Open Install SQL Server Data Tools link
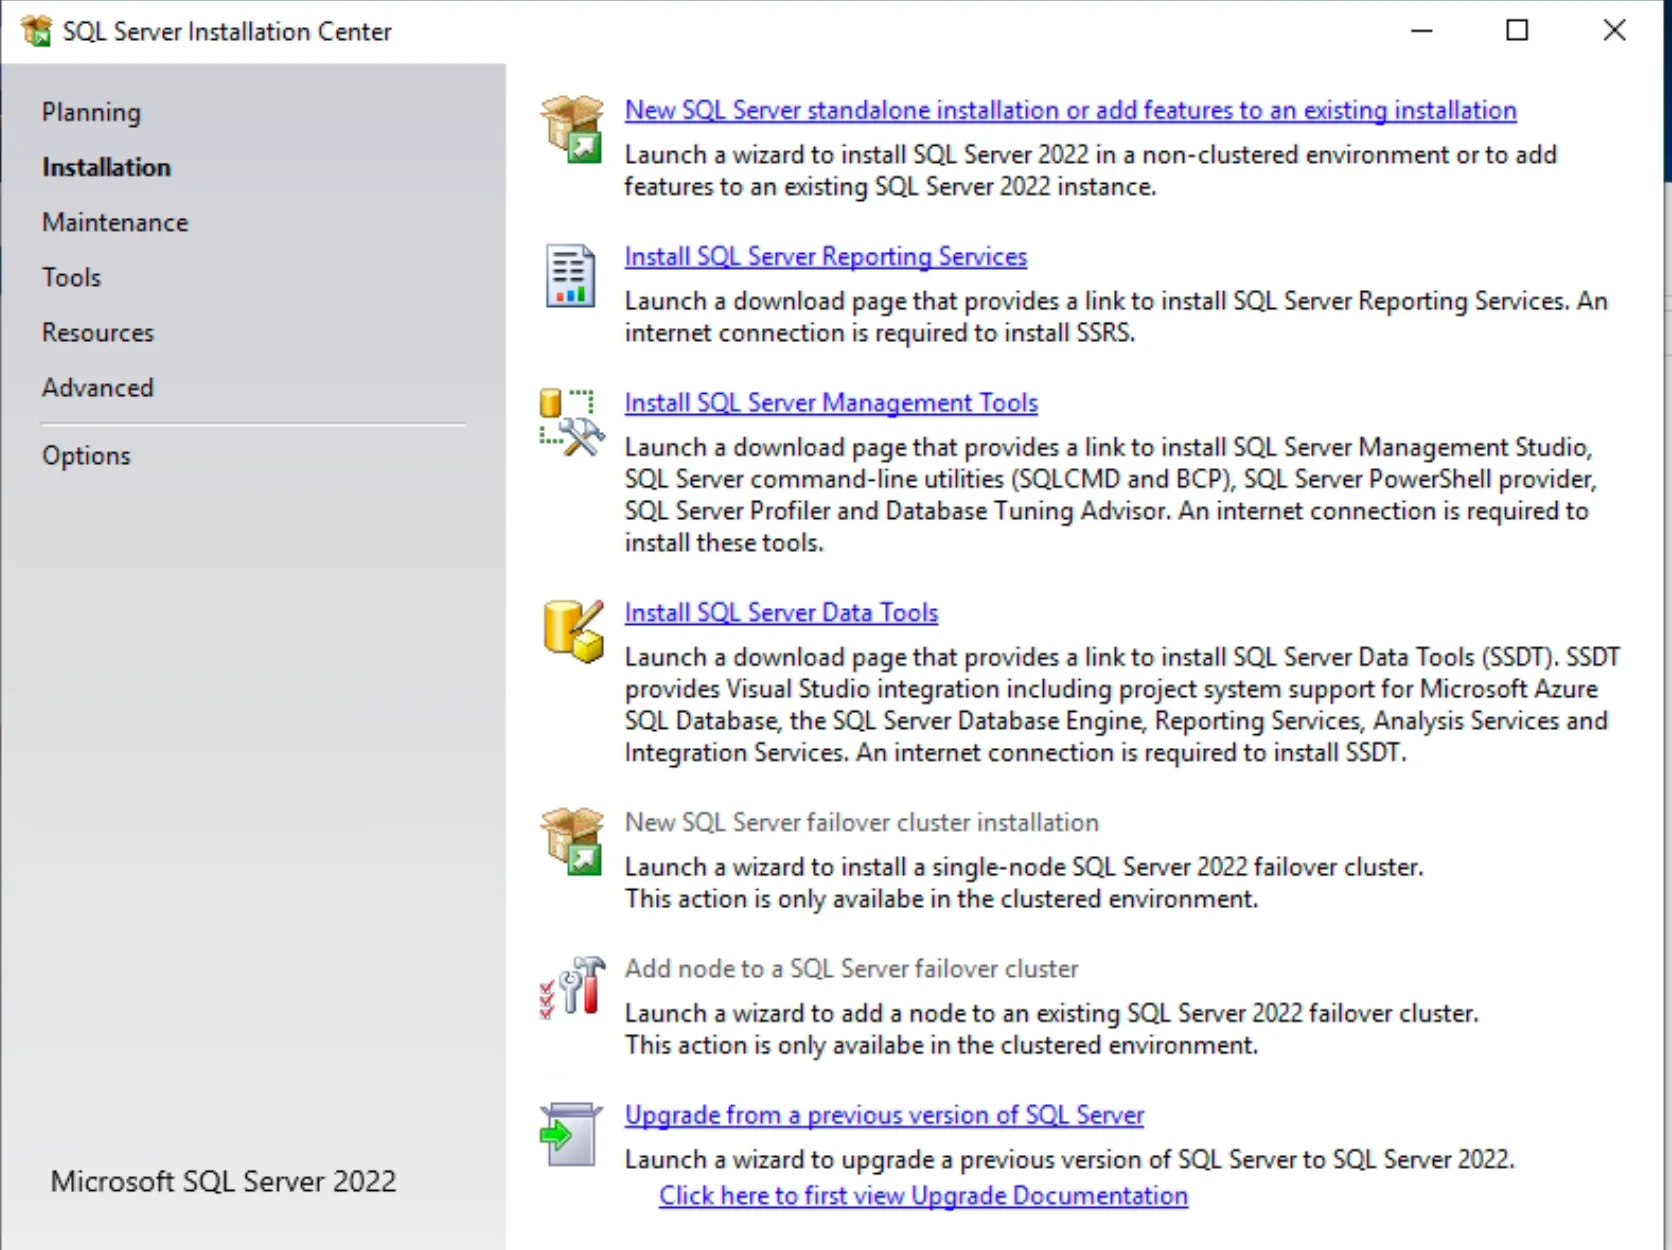1672x1250 pixels. click(x=782, y=613)
